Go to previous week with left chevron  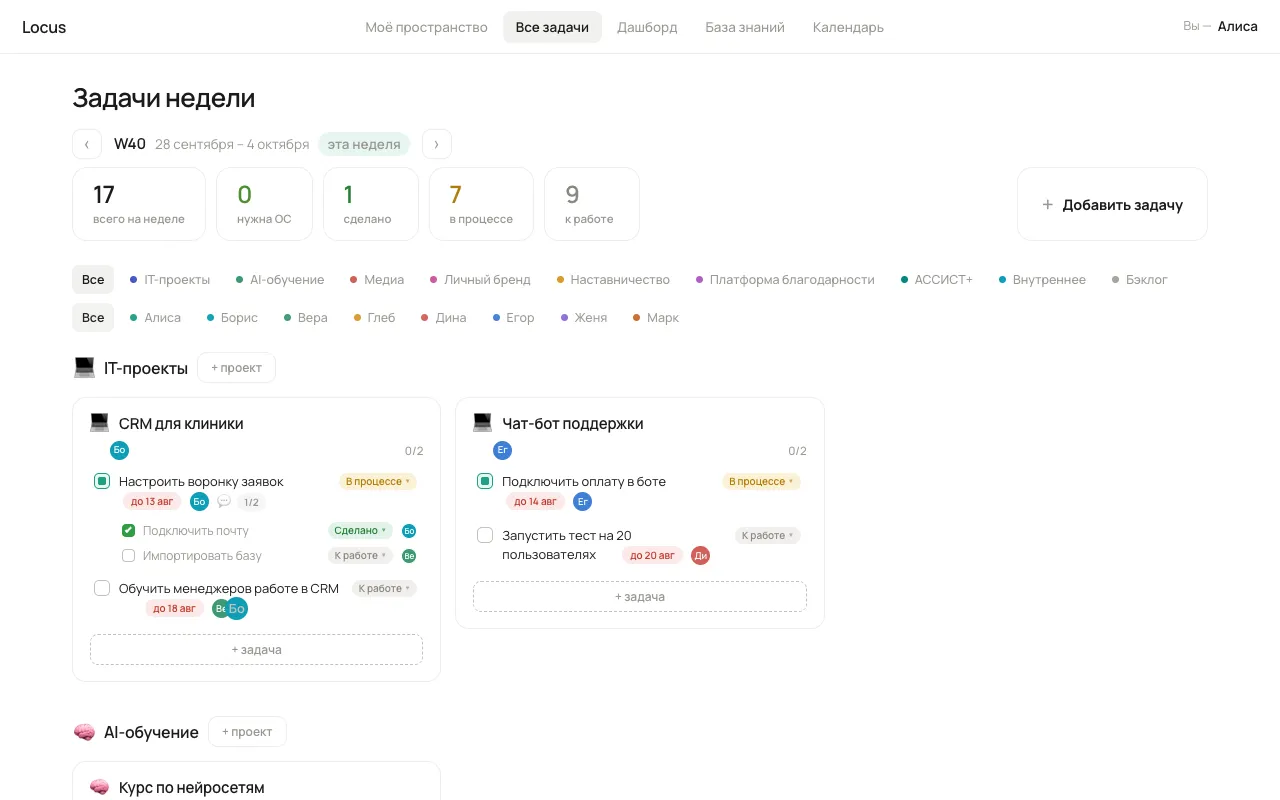tap(87, 144)
